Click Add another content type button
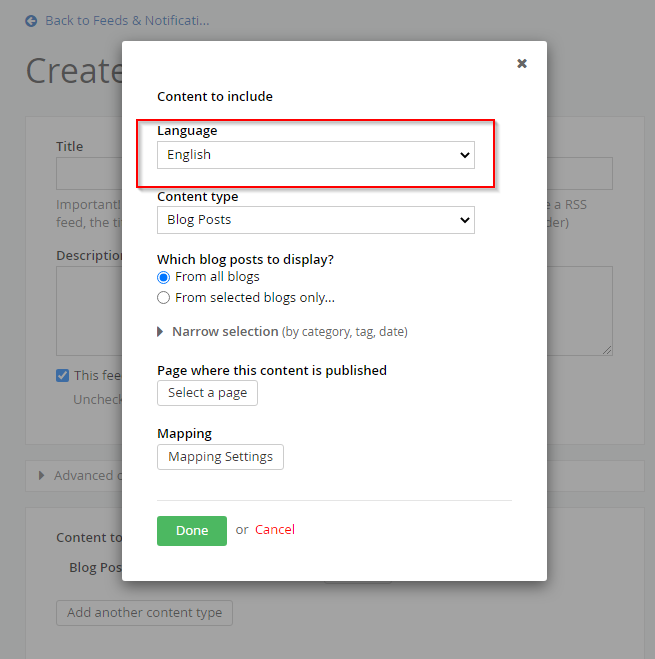The height and width of the screenshot is (659, 655). (x=144, y=613)
